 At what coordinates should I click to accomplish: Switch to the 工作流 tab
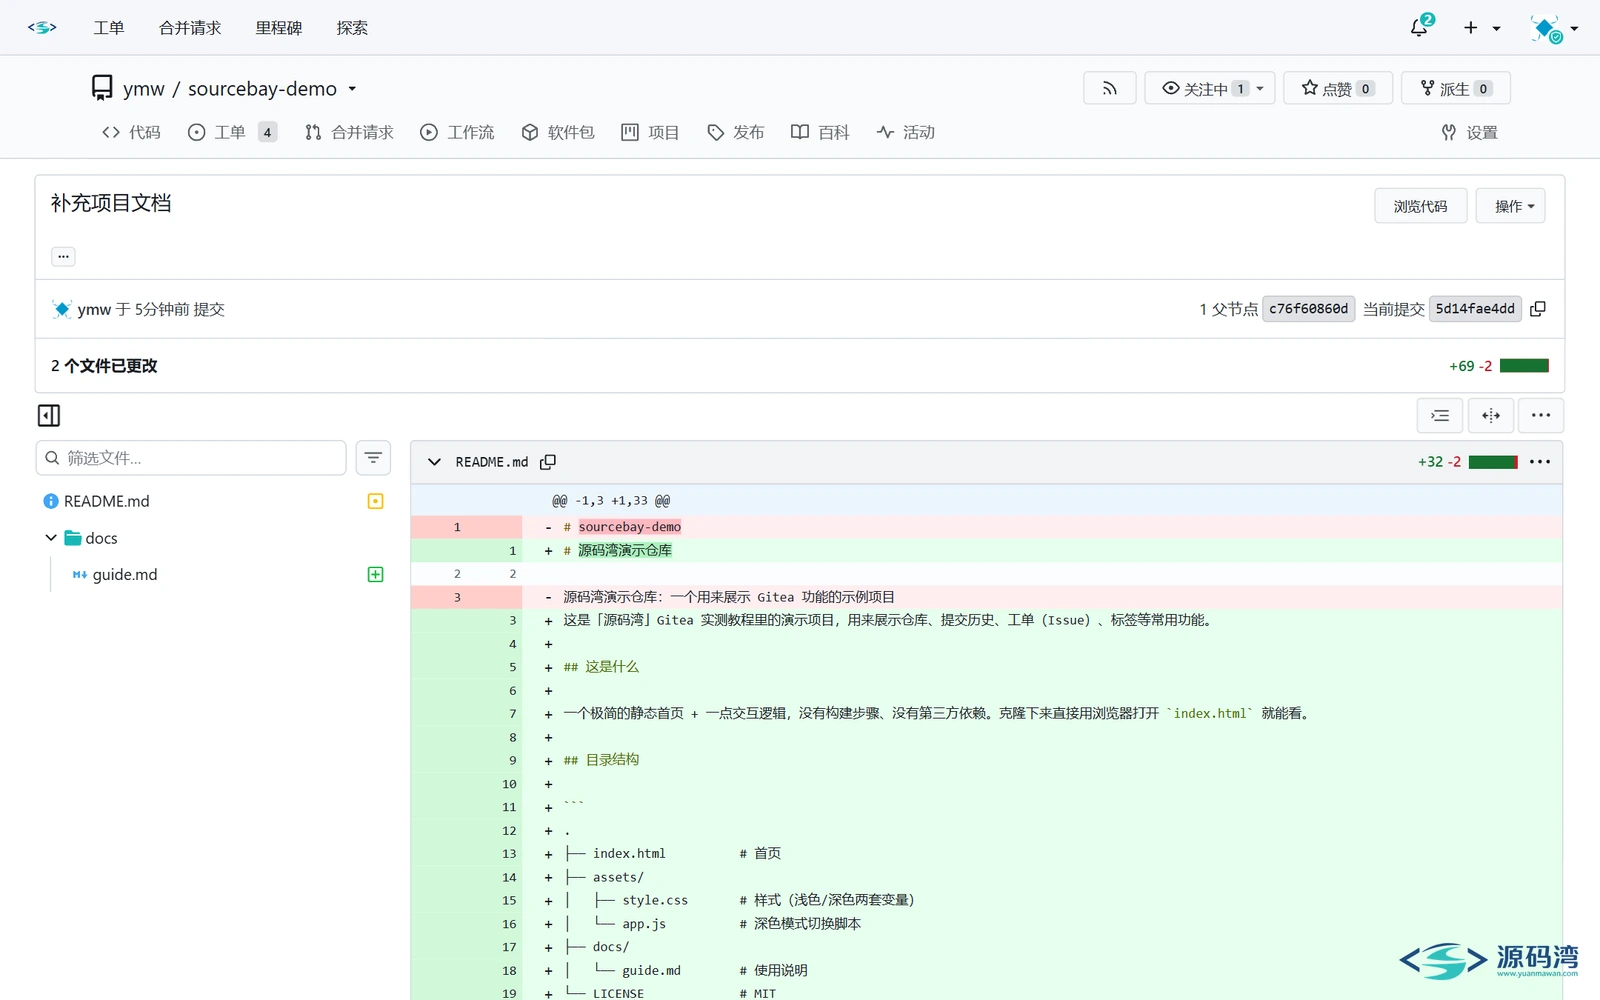[x=457, y=132]
